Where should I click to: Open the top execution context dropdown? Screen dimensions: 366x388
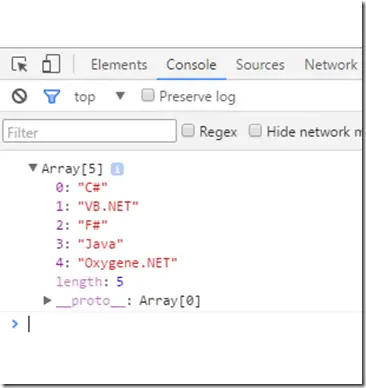(99, 97)
